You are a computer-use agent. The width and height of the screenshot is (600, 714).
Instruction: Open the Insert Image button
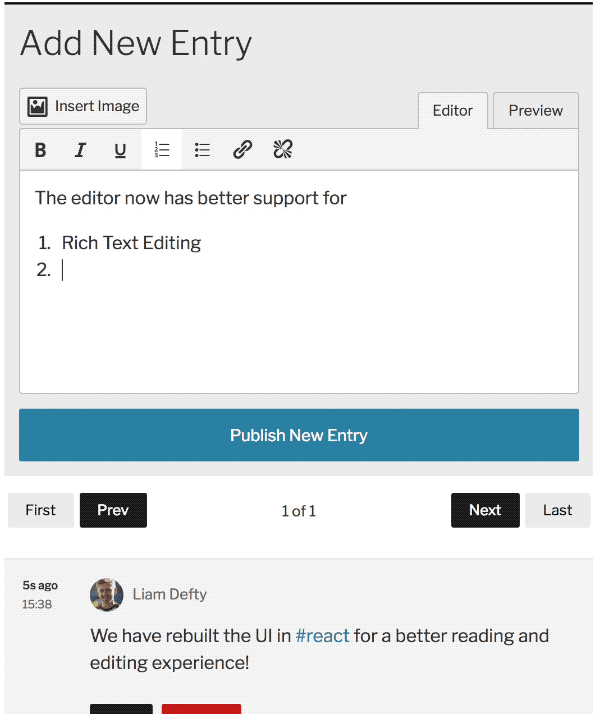[x=83, y=107]
